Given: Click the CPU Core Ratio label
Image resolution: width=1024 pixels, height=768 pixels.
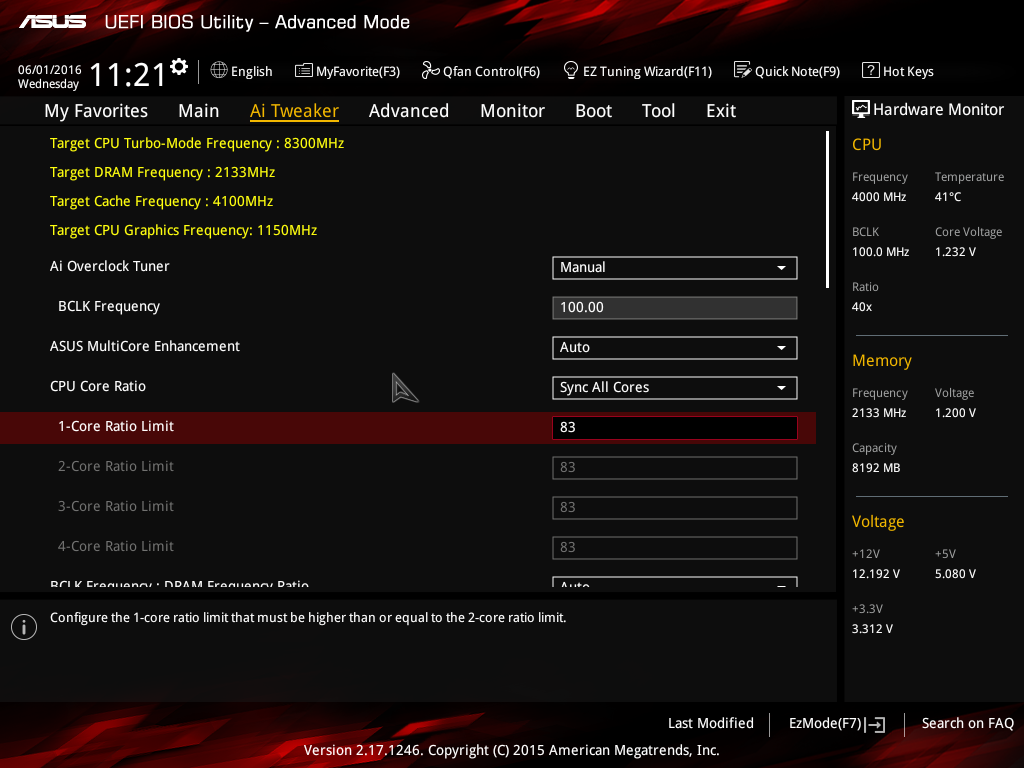Looking at the screenshot, I should 98,386.
